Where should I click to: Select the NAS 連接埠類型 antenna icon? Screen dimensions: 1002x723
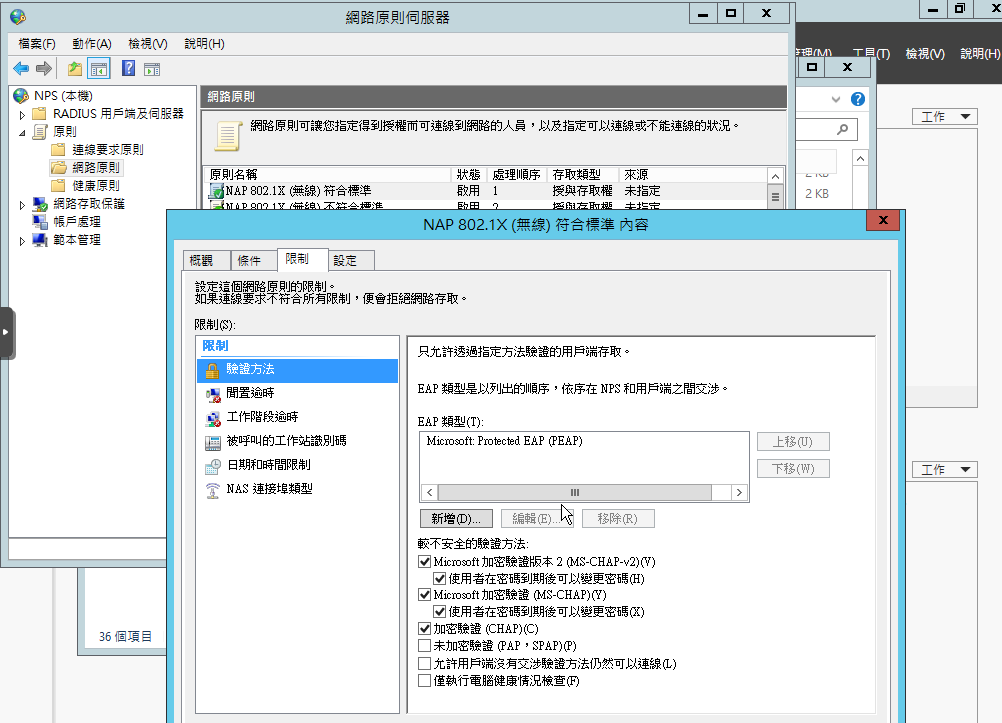pos(213,490)
